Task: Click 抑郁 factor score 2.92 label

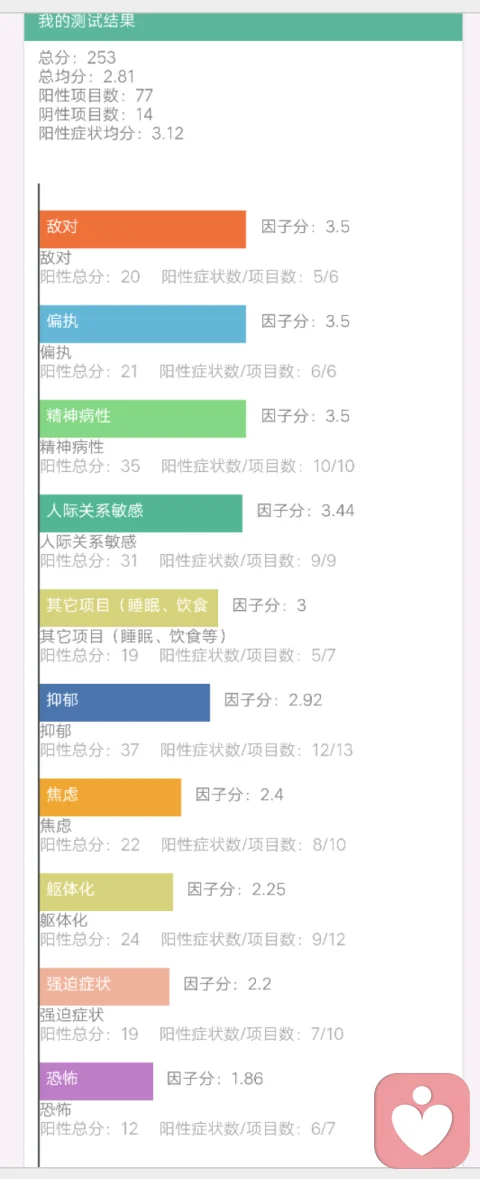Action: (x=273, y=701)
